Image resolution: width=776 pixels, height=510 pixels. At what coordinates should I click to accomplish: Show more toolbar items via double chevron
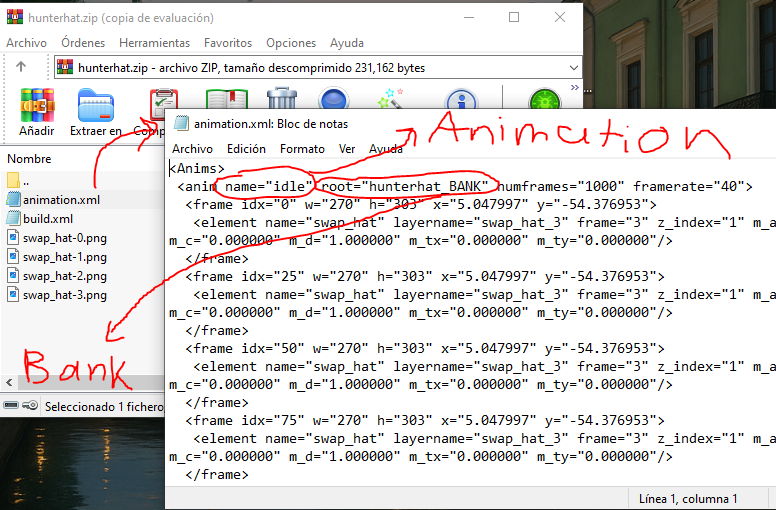(x=575, y=88)
